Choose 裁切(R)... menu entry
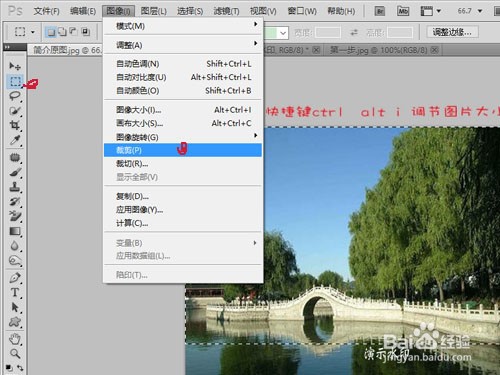This screenshot has width=500, height=375. tap(183, 163)
